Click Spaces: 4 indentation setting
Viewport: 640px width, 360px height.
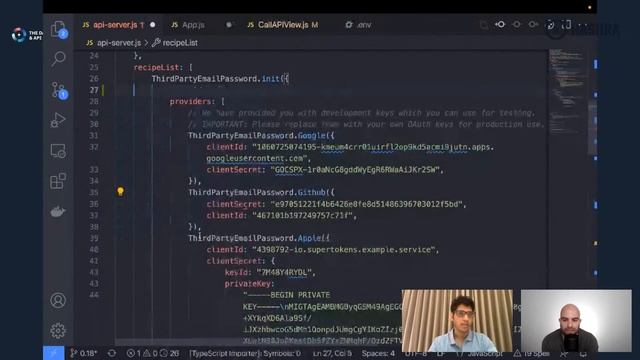click(x=378, y=353)
